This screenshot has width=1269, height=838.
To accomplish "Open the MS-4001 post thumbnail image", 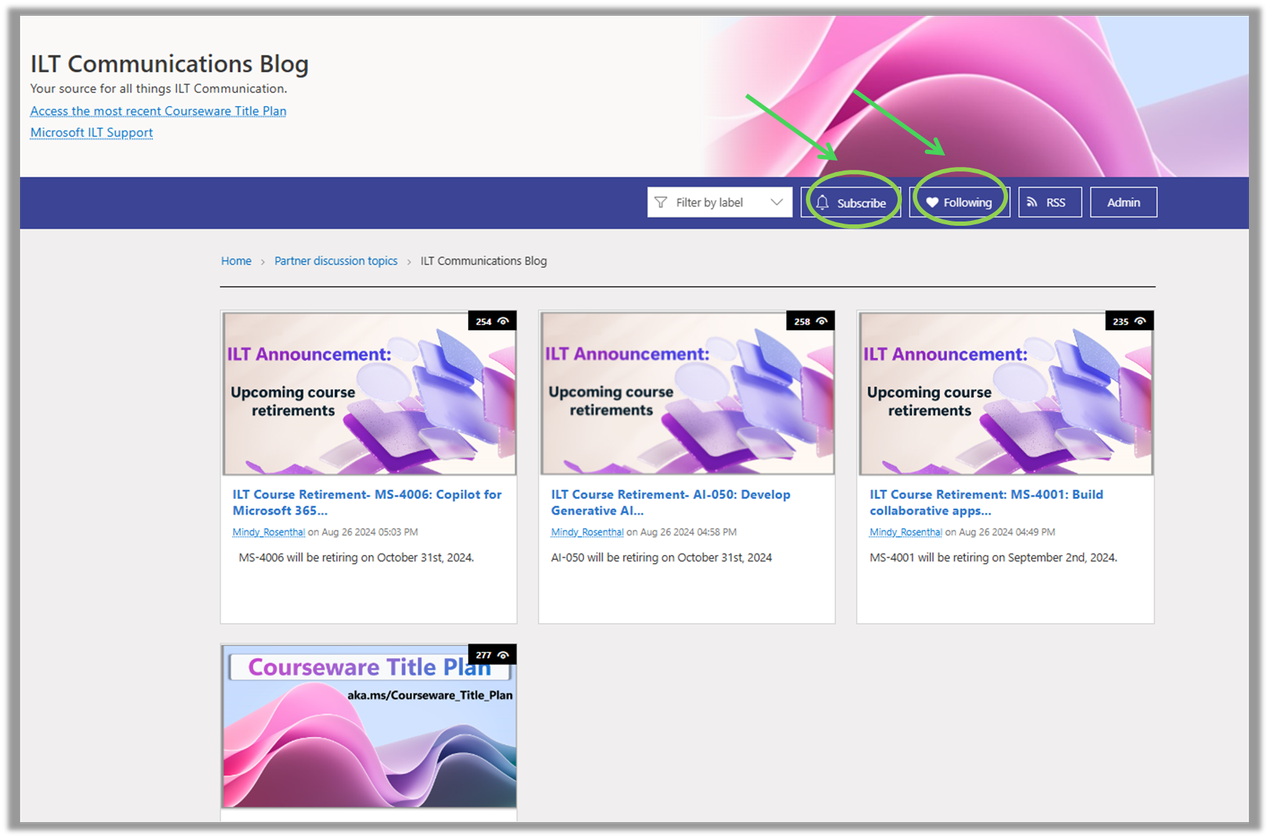I will pyautogui.click(x=1006, y=393).
